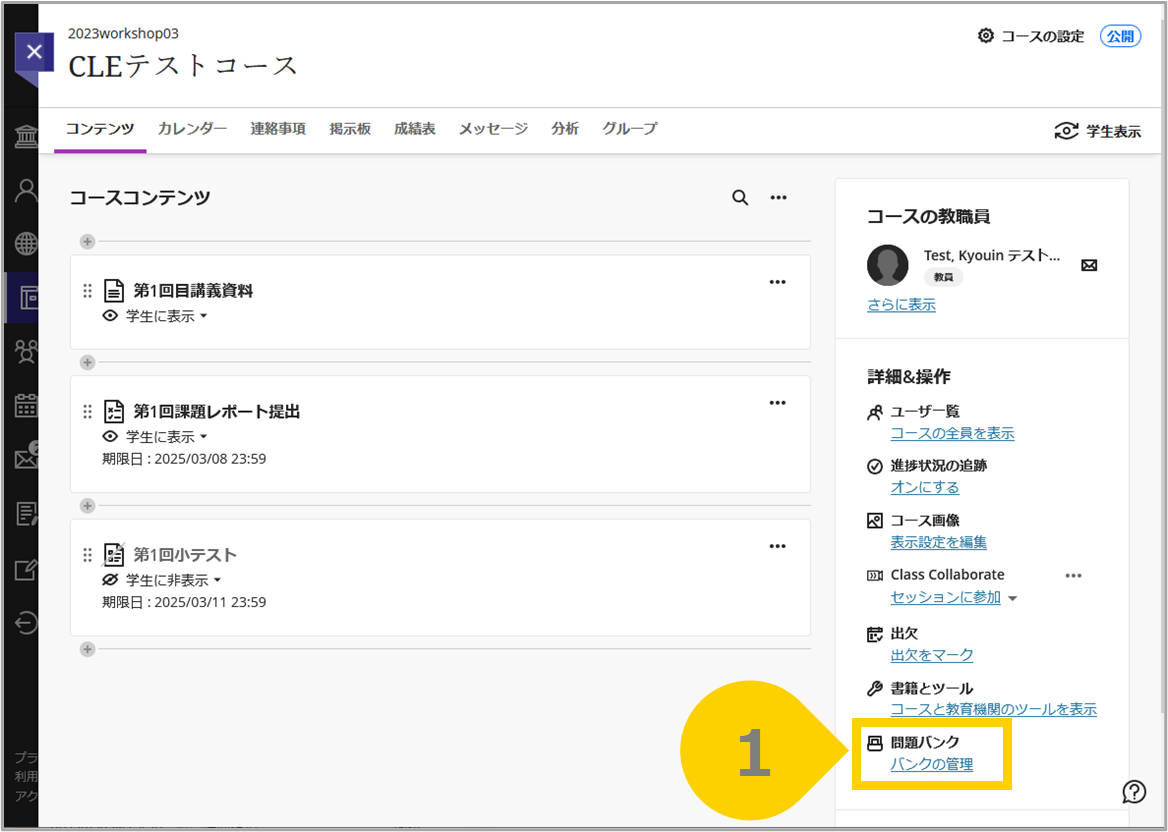Viewport: 1168px width, 832px height.
Task: Search course content with the magnifier icon
Action: coord(740,197)
